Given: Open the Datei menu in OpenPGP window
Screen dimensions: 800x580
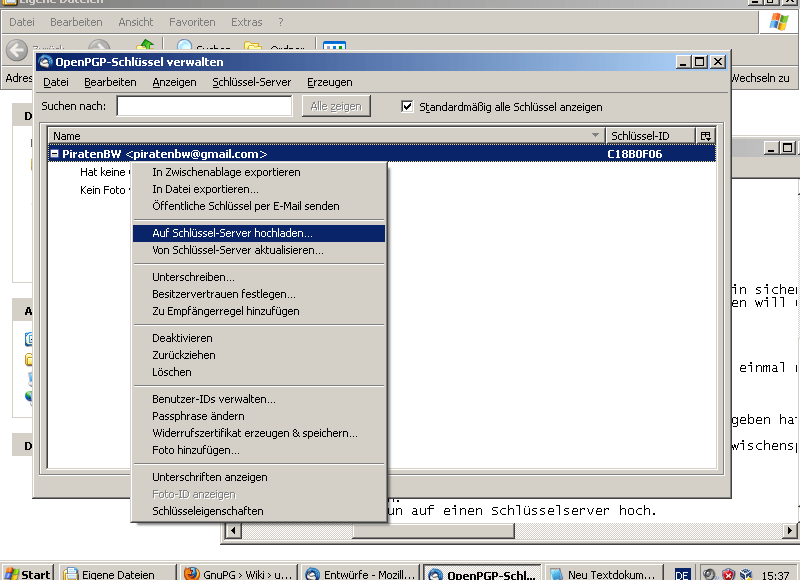Looking at the screenshot, I should 56,82.
